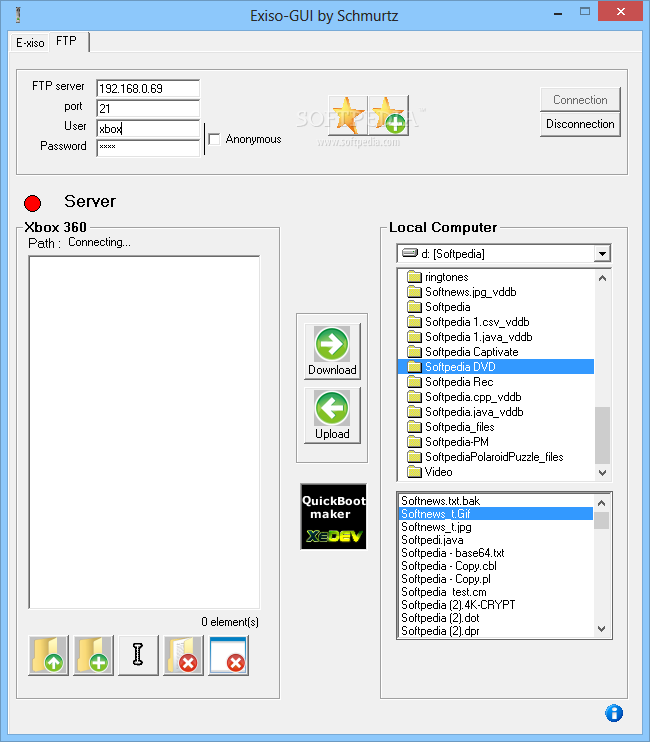
Task: Select the Softpedia DVD folder
Action: [x=496, y=367]
